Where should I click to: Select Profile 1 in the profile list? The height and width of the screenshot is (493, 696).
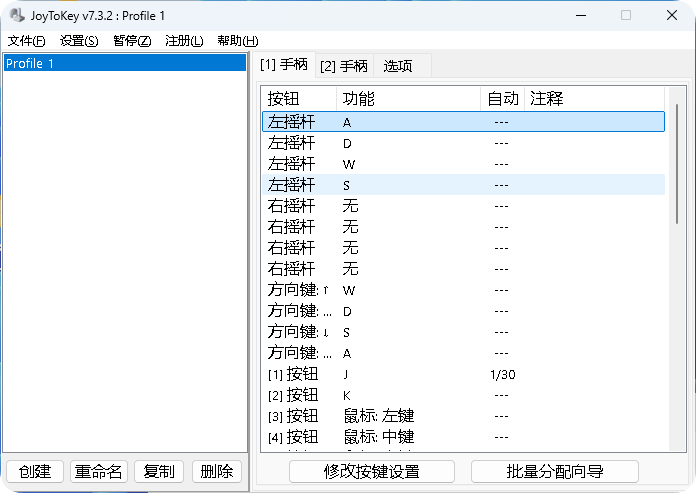pyautogui.click(x=125, y=63)
